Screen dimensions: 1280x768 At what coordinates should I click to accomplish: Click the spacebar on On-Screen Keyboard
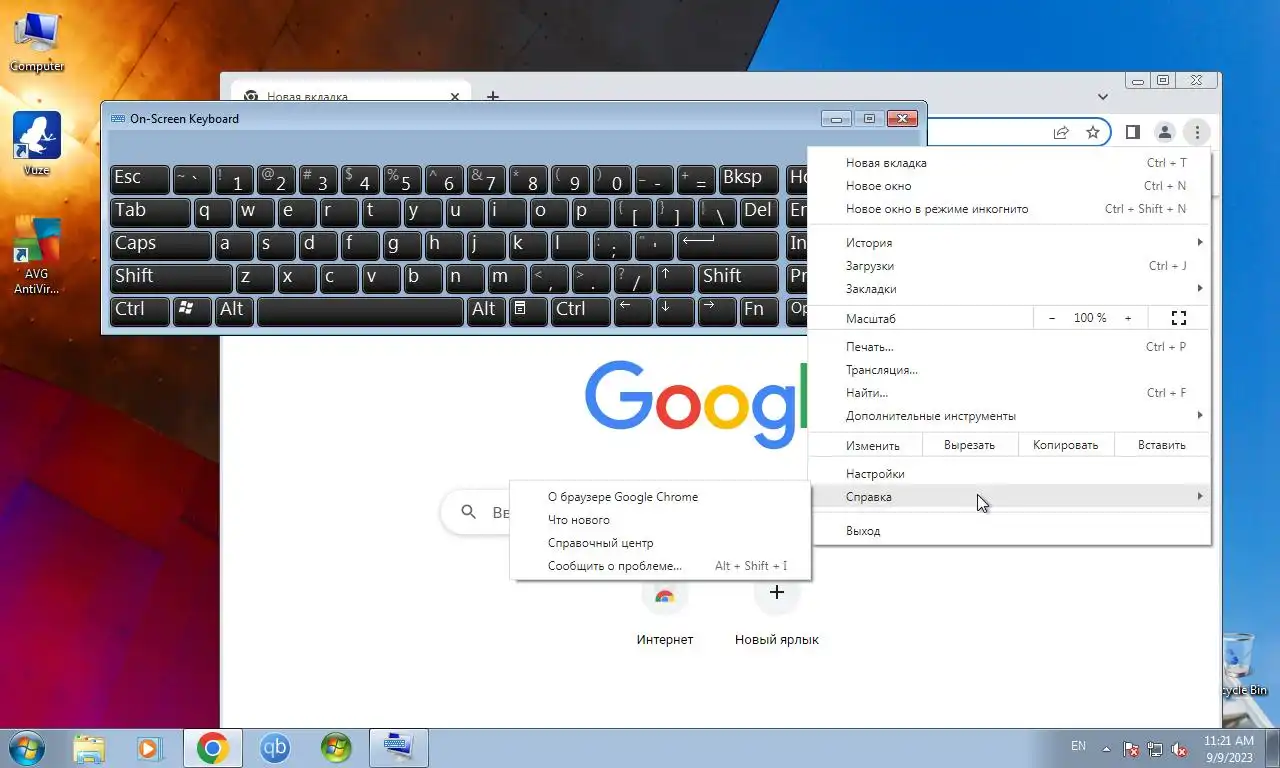coord(360,311)
